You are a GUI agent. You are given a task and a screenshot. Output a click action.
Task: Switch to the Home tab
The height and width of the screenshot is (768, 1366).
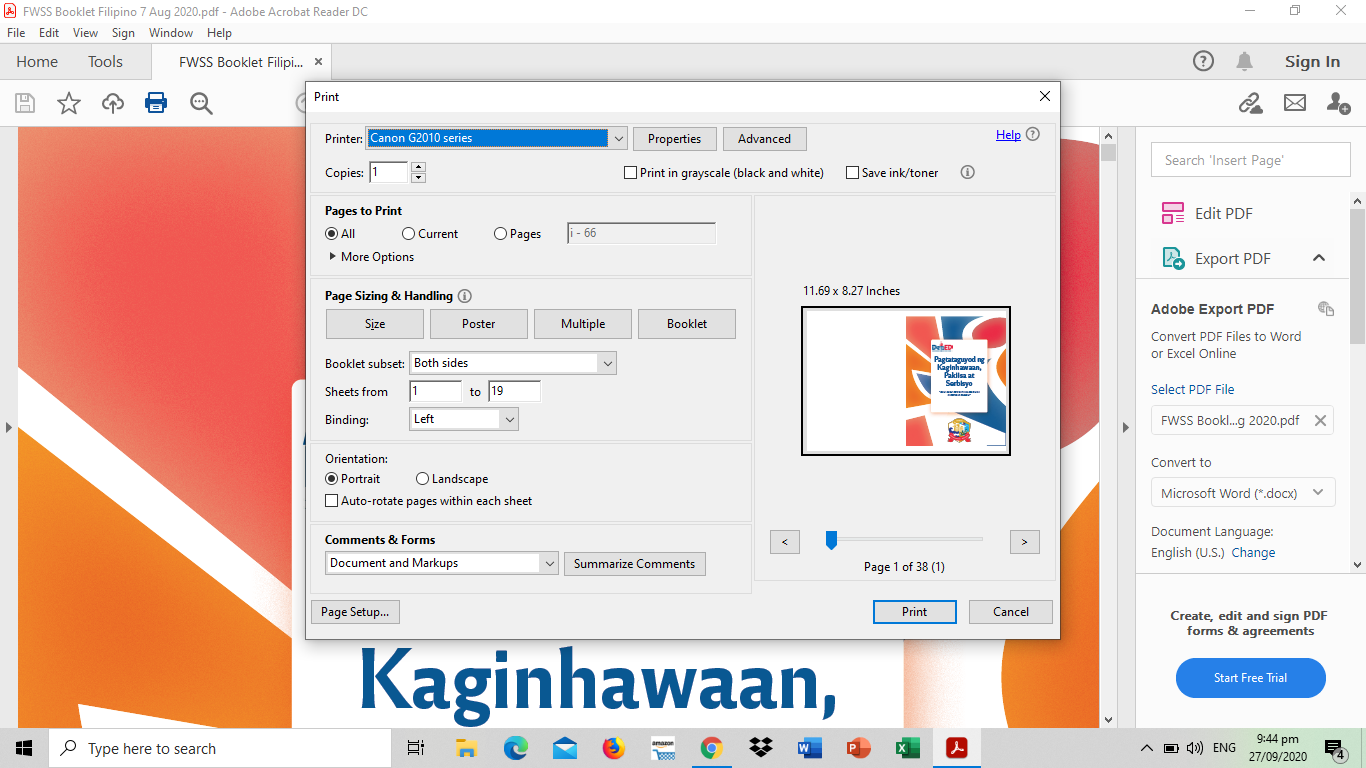click(37, 61)
